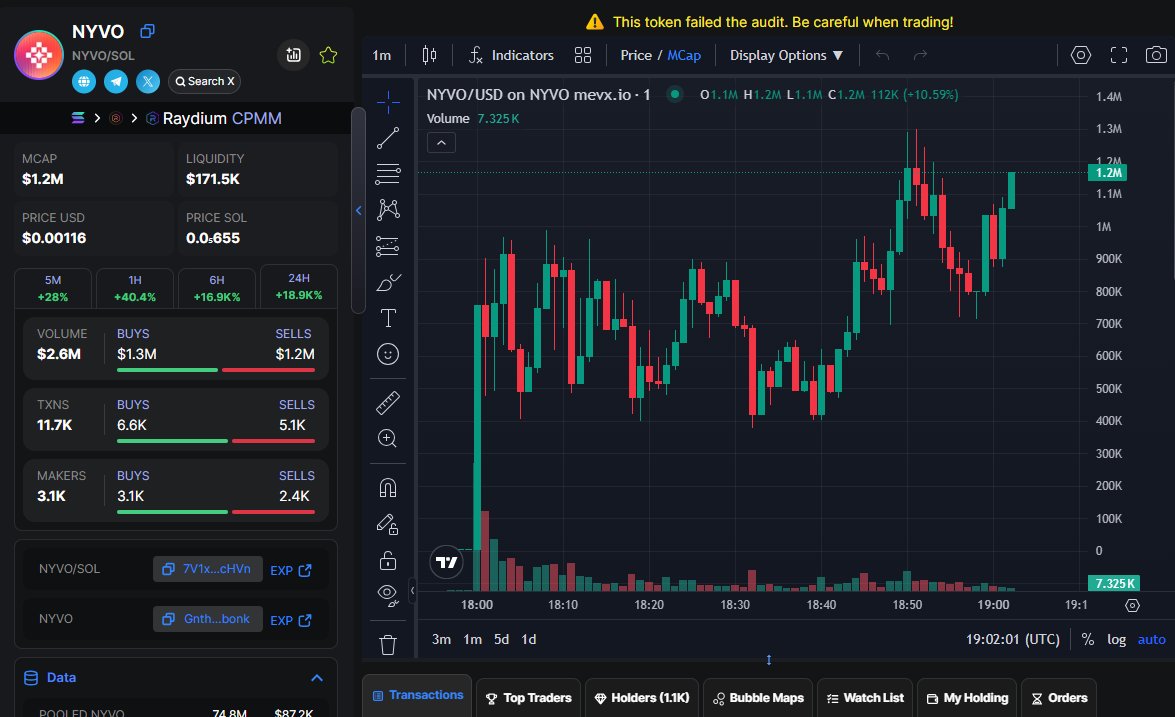The image size is (1175, 717).
Task: Expand the Display Options dropdown
Action: (x=786, y=55)
